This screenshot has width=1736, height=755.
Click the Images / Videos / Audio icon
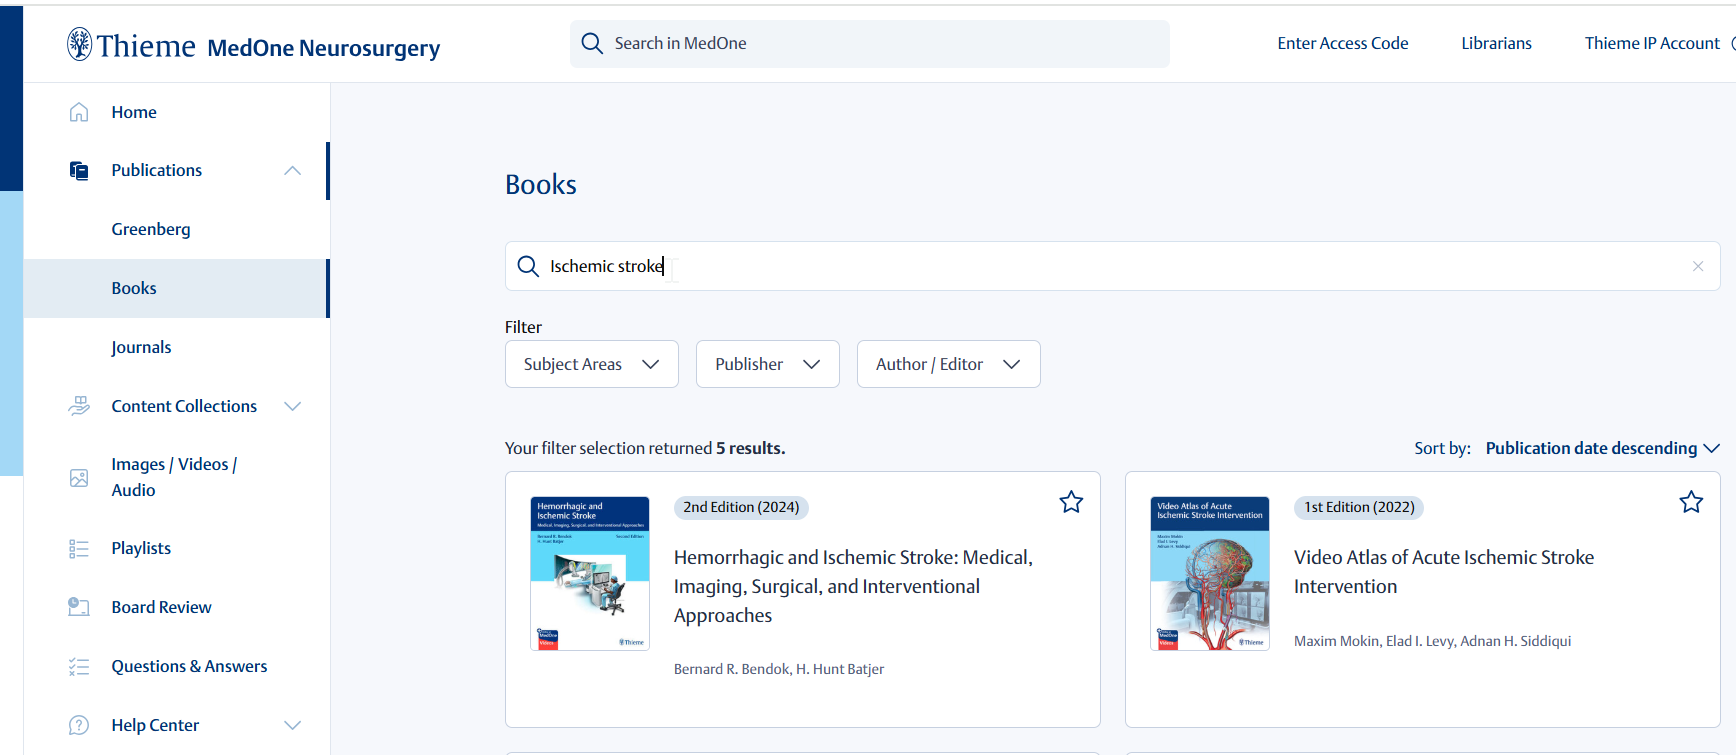click(x=79, y=478)
